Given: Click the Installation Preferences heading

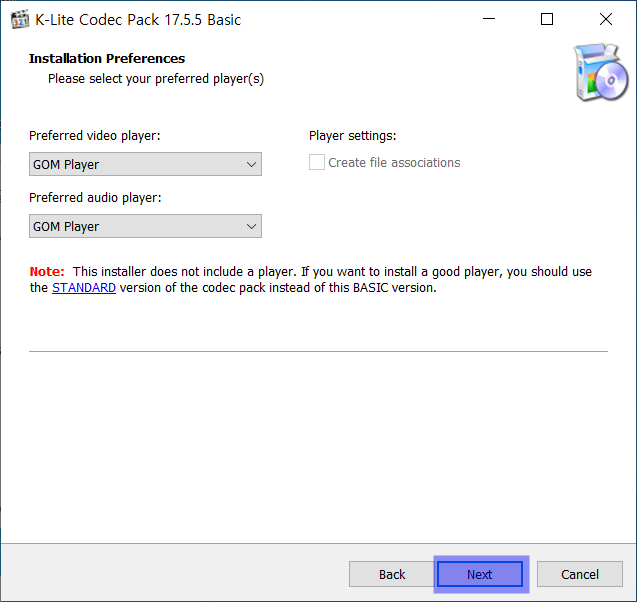Looking at the screenshot, I should [107, 58].
